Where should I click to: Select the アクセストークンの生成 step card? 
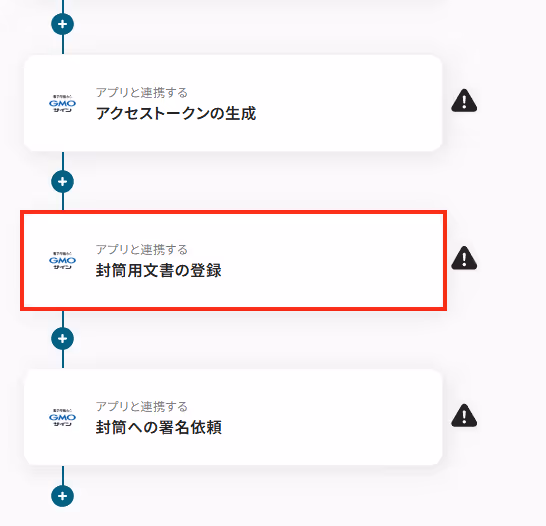(x=233, y=103)
